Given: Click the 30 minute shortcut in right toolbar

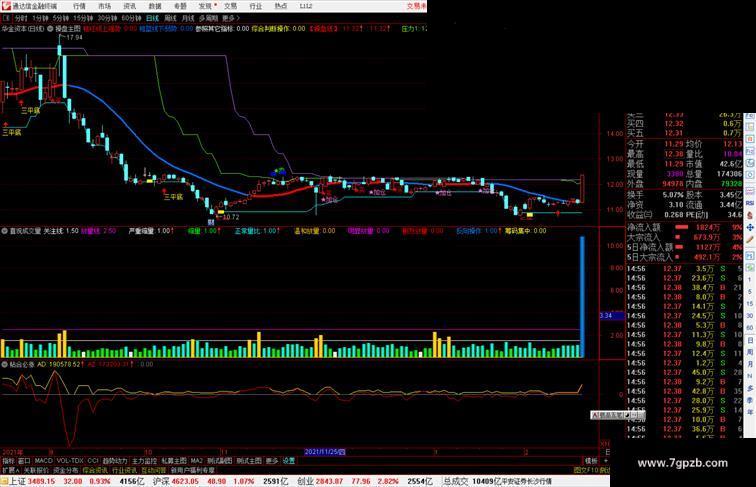Looking at the screenshot, I should point(750,316).
